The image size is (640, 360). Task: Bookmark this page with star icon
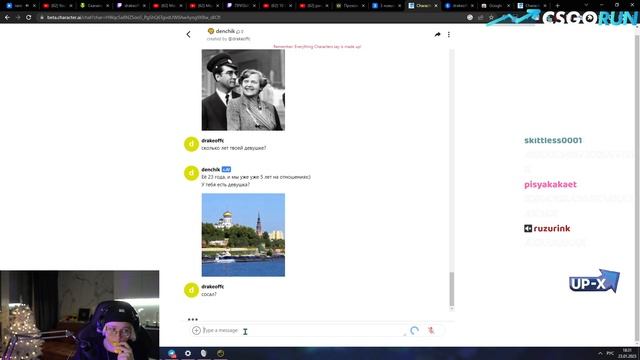click(491, 18)
